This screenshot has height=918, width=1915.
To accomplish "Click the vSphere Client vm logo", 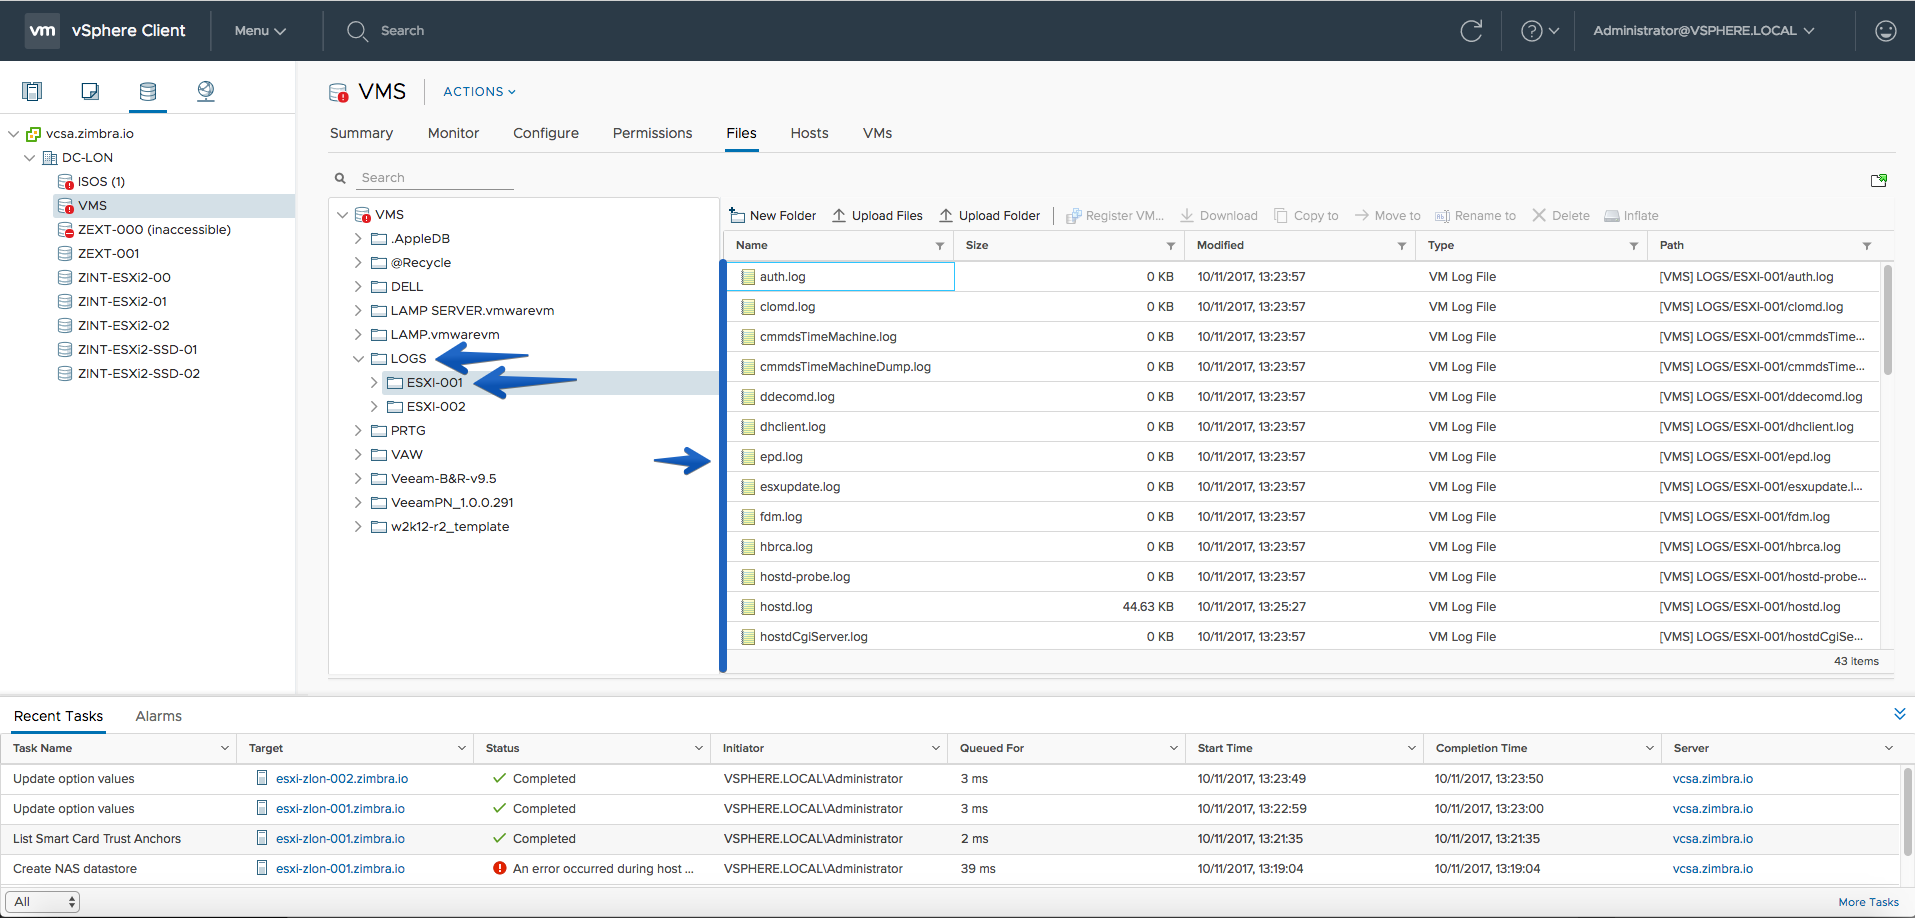I will tap(42, 31).
